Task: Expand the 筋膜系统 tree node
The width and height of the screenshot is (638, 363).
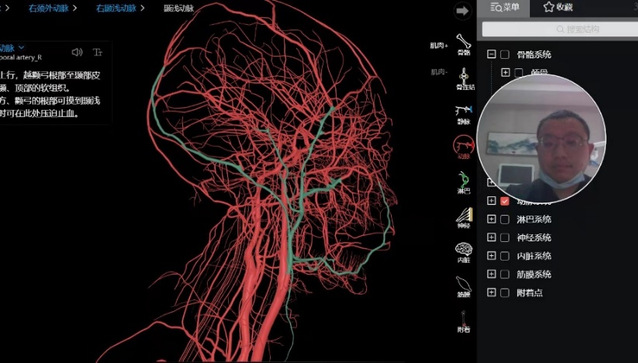Action: pyautogui.click(x=492, y=274)
